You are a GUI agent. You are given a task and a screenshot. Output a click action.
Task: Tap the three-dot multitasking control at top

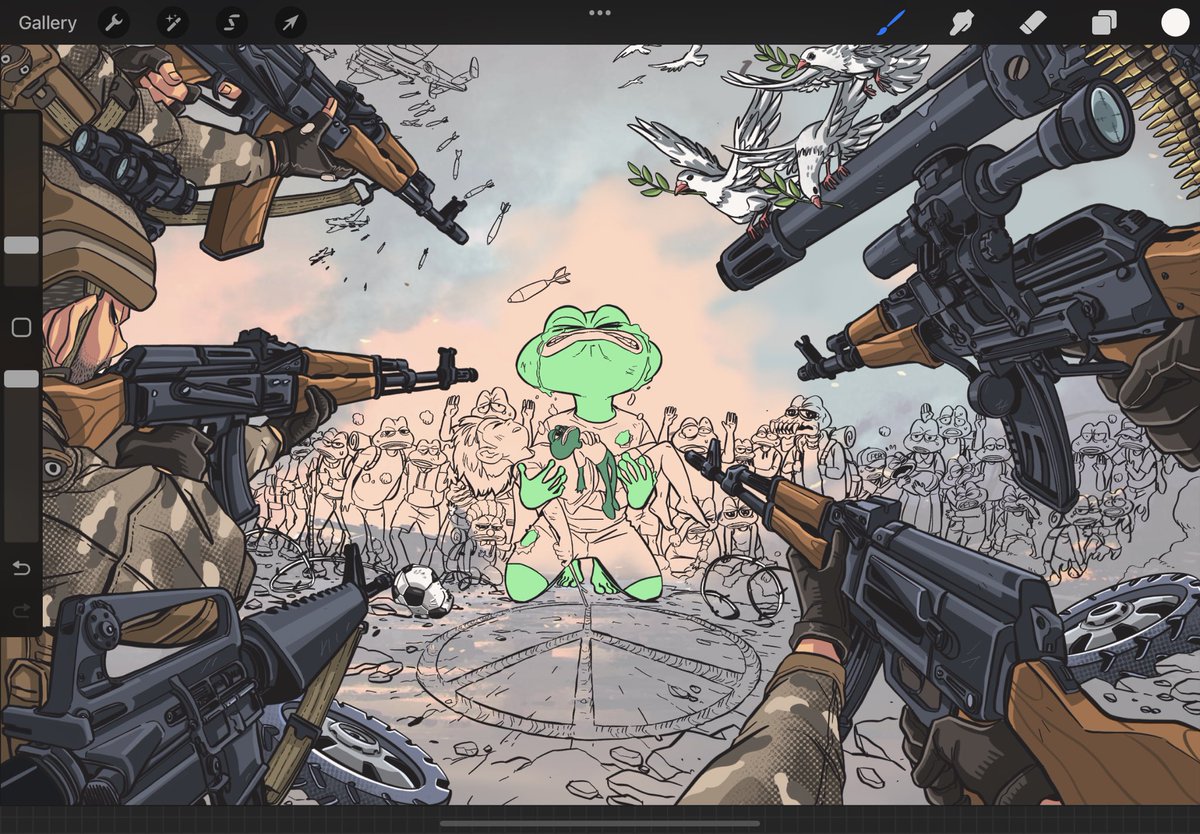click(x=600, y=13)
